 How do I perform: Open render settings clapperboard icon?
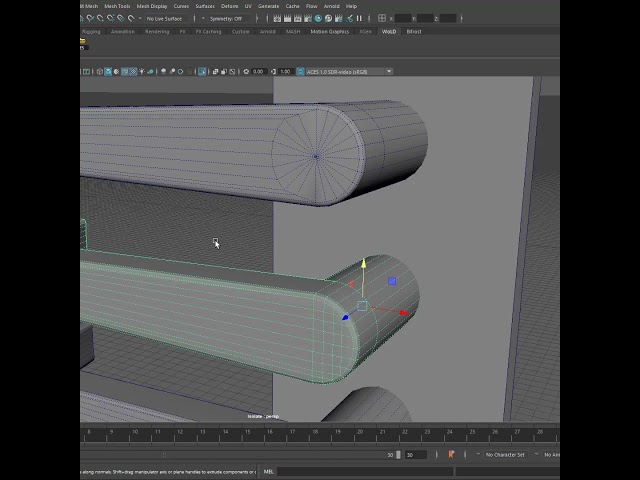[x=308, y=18]
